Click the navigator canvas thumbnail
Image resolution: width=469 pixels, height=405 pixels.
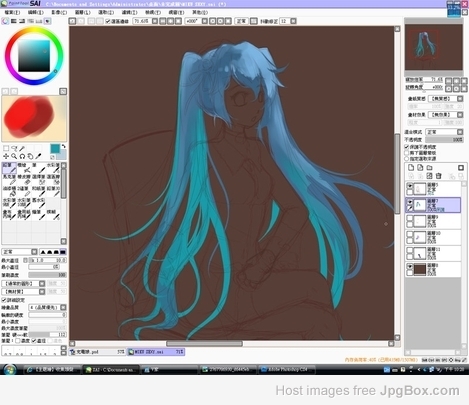pos(433,47)
